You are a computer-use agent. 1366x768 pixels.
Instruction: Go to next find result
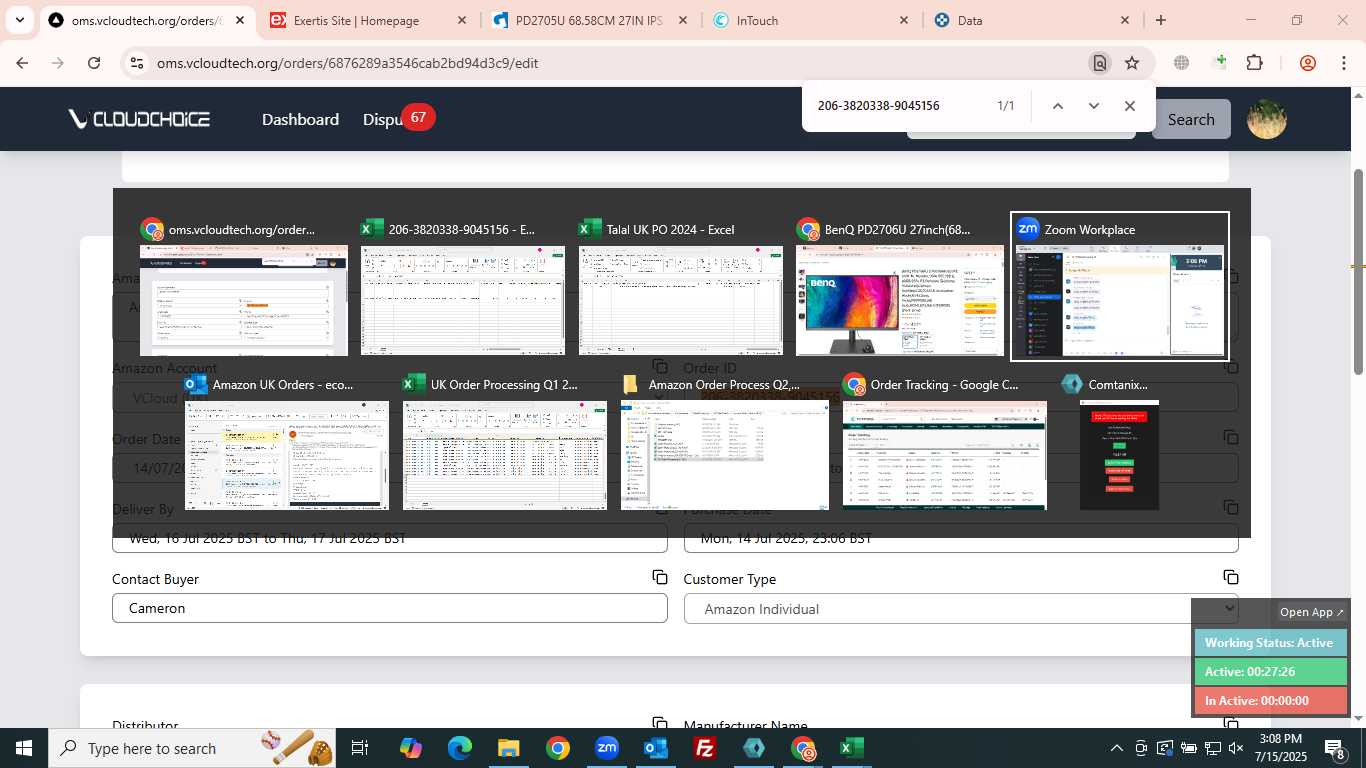click(x=1094, y=106)
